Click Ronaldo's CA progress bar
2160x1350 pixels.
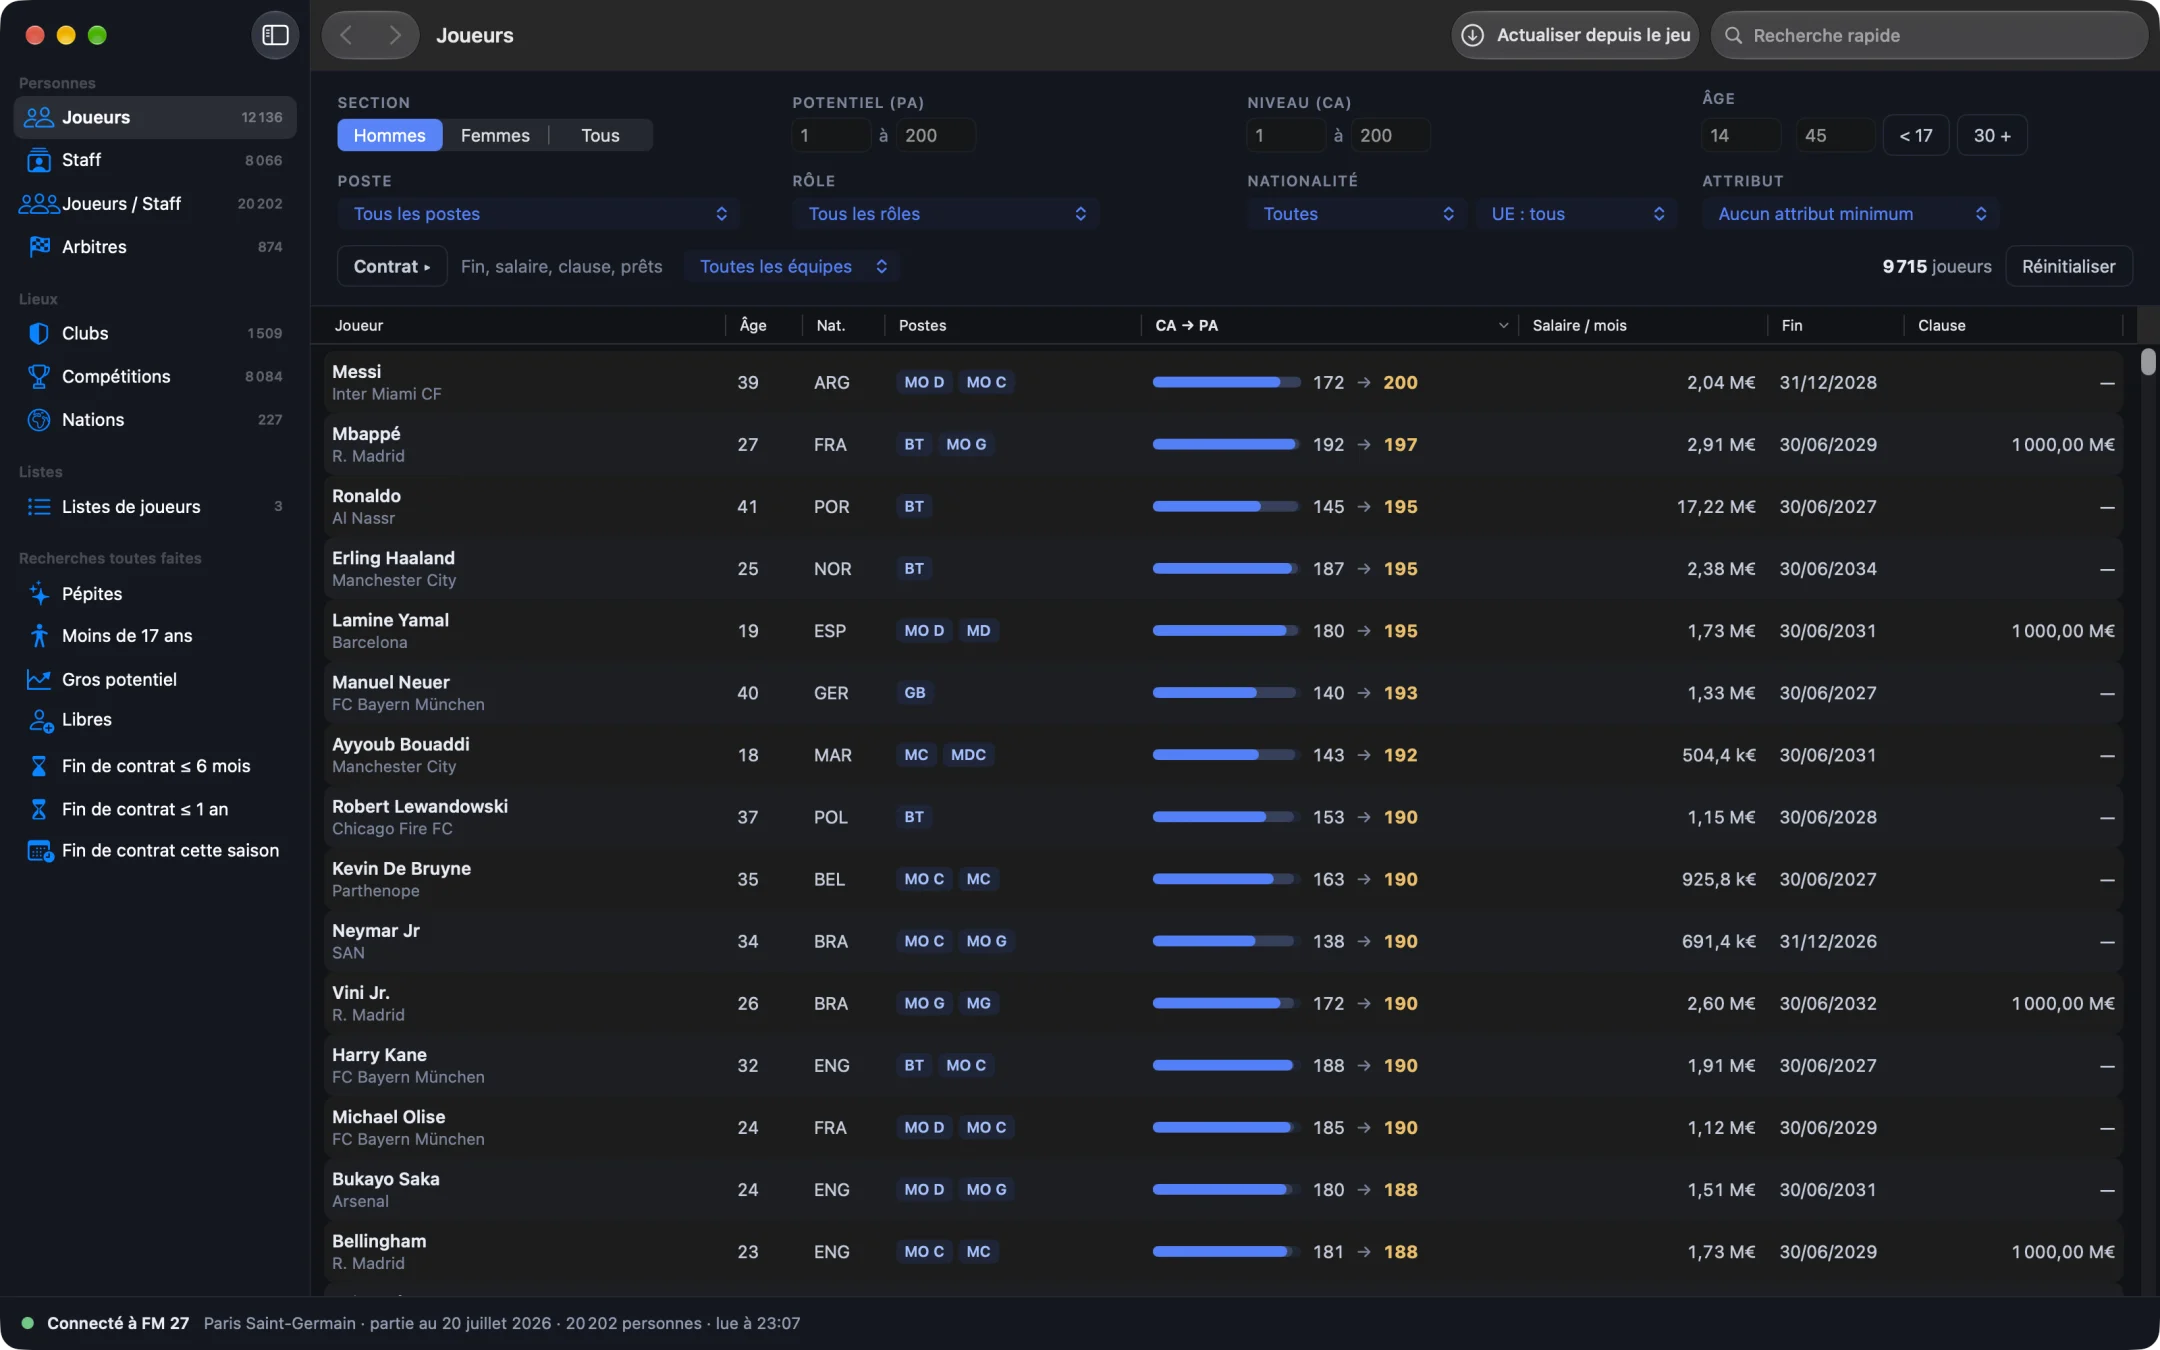[x=1225, y=507]
